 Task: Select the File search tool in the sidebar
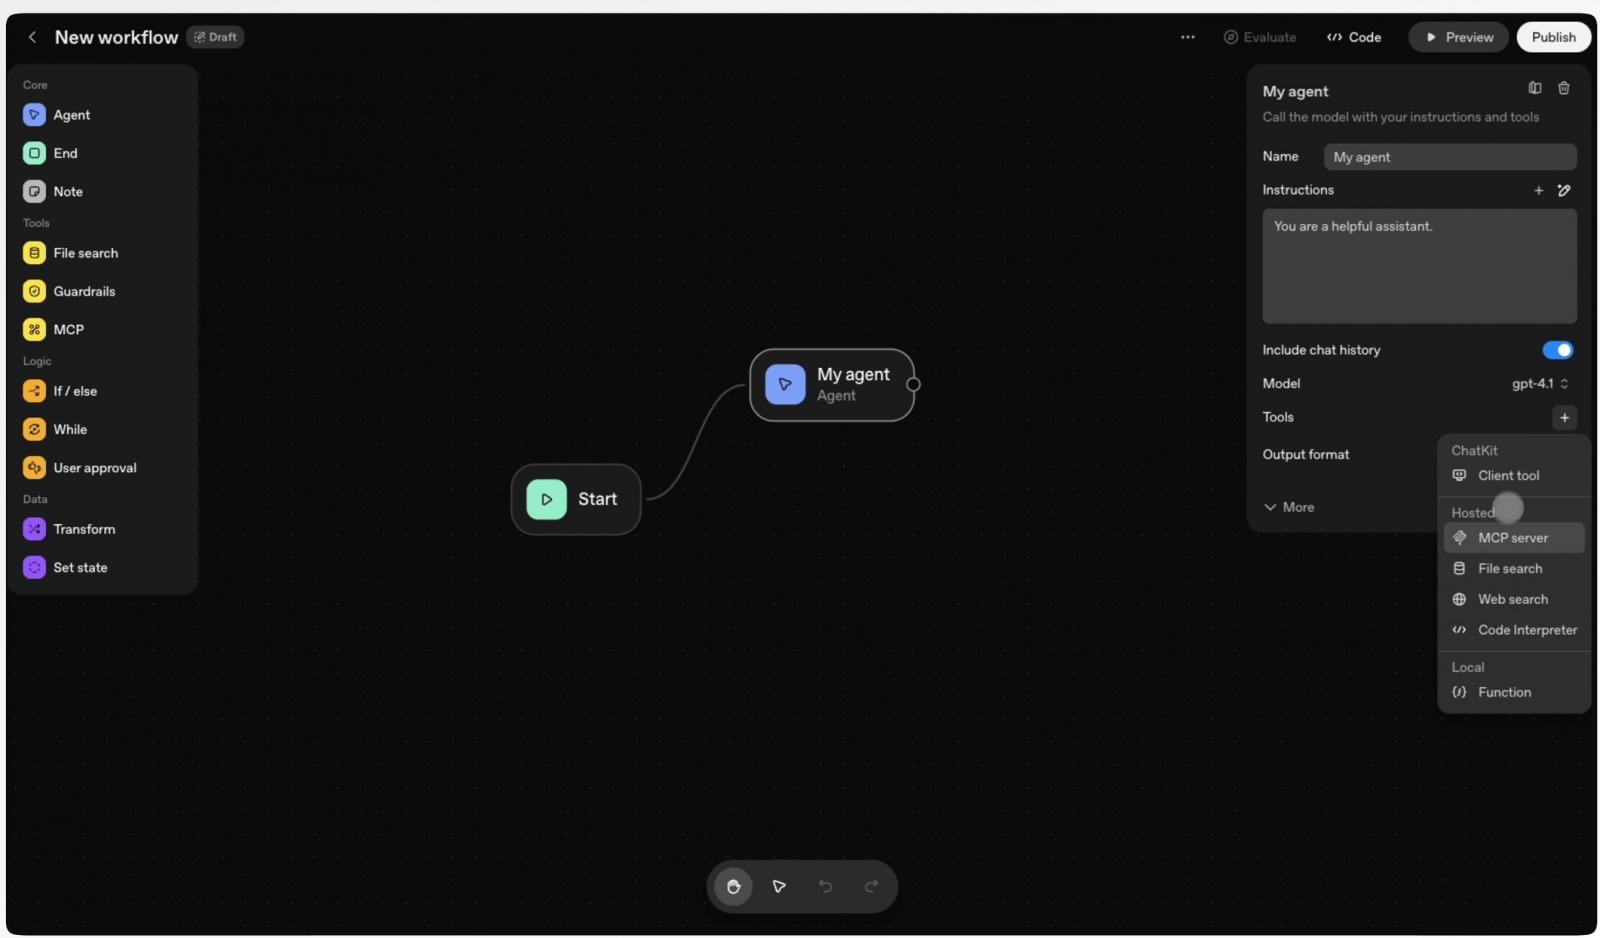click(85, 253)
